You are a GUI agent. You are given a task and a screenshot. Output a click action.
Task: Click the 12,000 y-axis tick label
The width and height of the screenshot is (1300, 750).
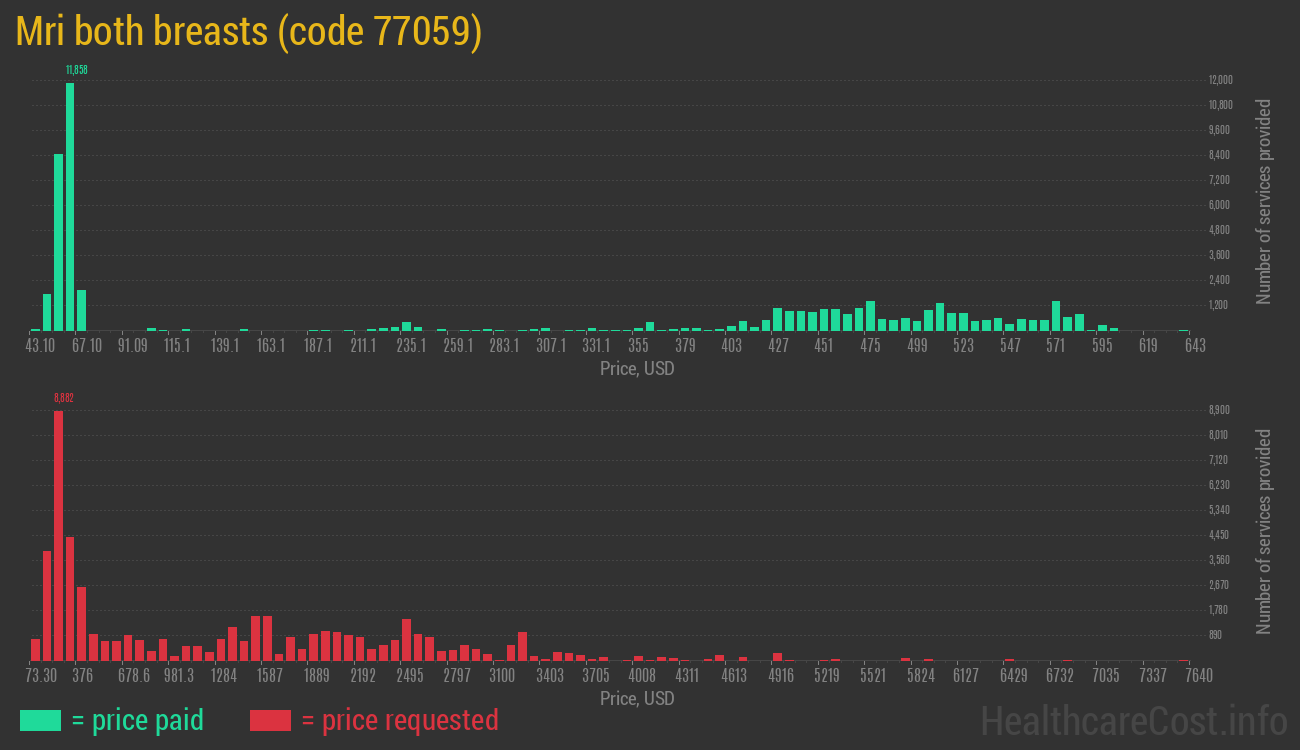coord(1220,80)
